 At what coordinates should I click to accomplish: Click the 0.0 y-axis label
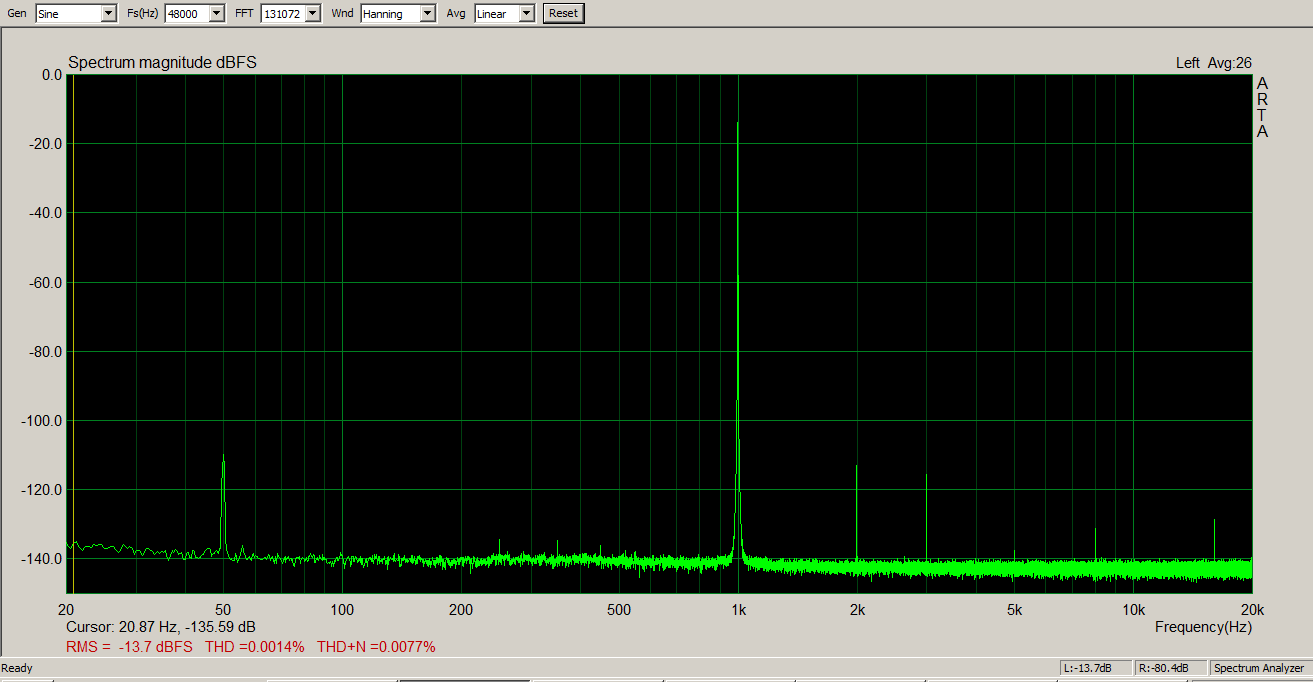click(52, 75)
